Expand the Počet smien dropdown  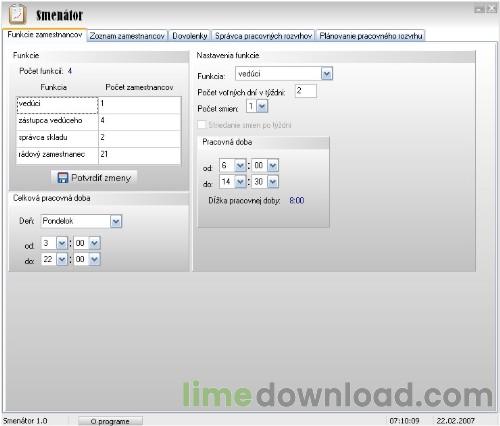click(x=262, y=107)
